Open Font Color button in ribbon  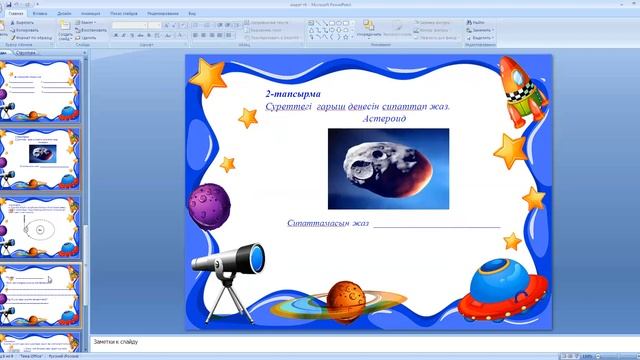pyautogui.click(x=181, y=36)
